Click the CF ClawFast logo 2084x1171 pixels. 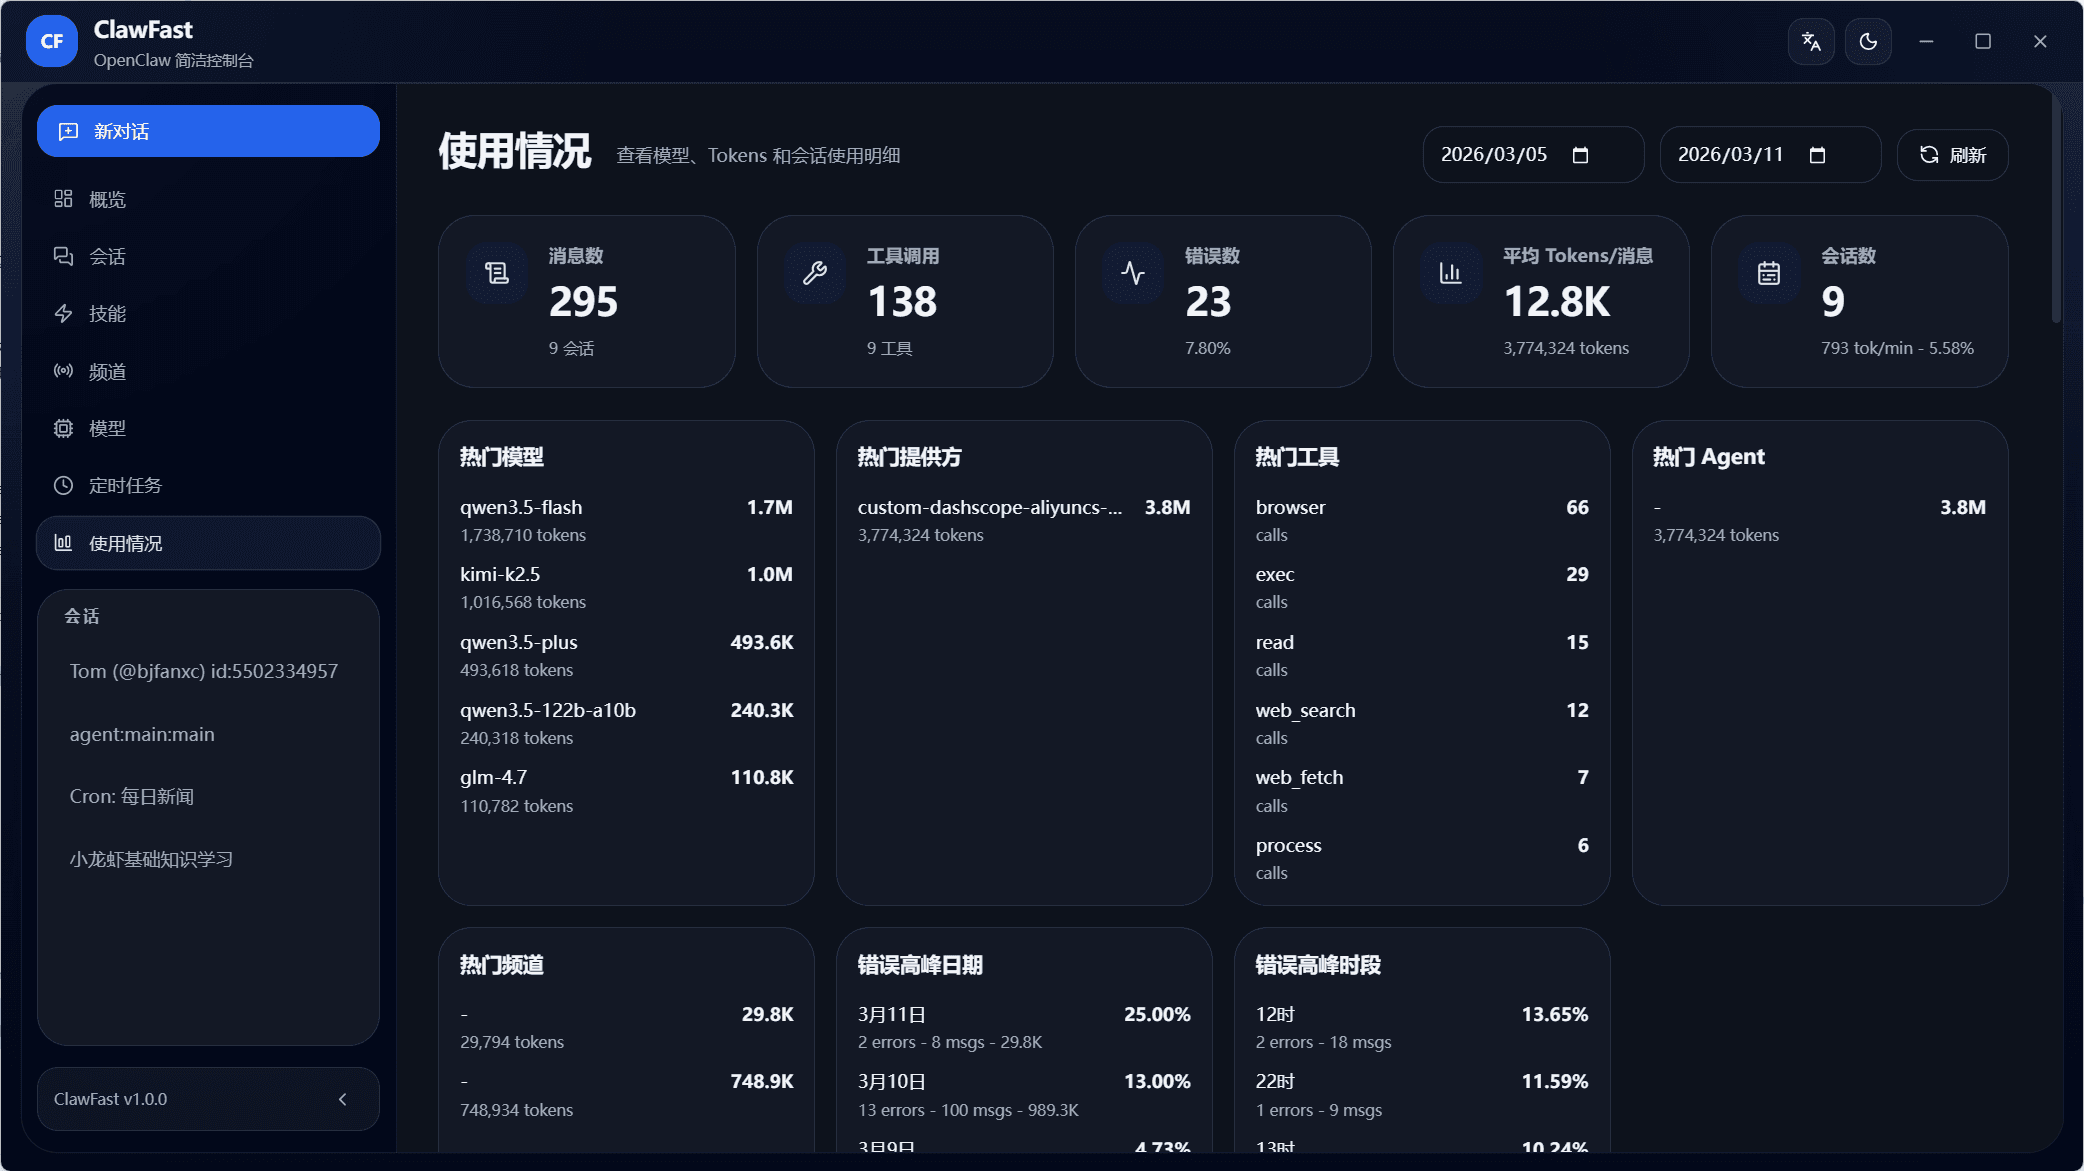(x=51, y=41)
